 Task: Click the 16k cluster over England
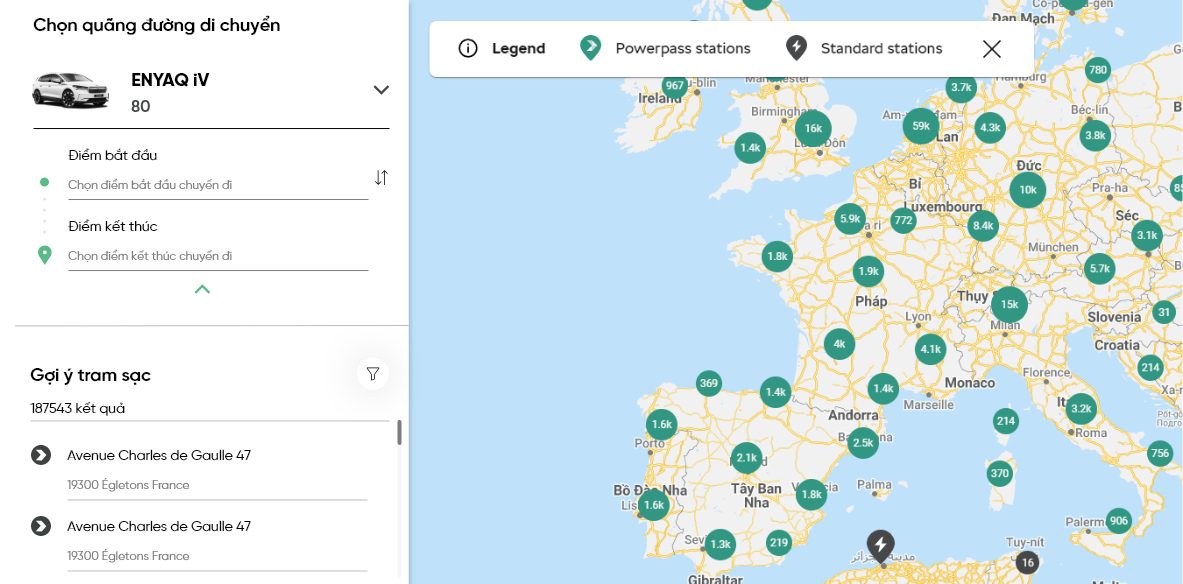click(813, 128)
